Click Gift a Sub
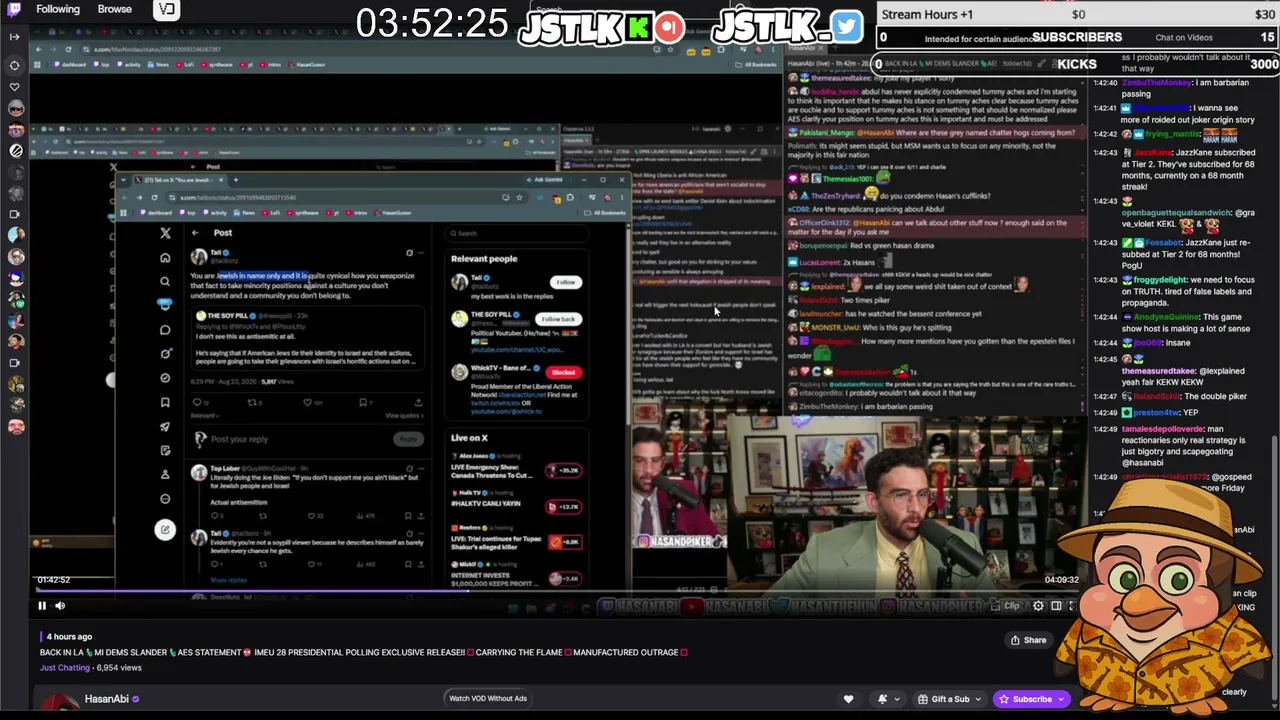Screen dimensions: 1280x720 click(x=944, y=699)
